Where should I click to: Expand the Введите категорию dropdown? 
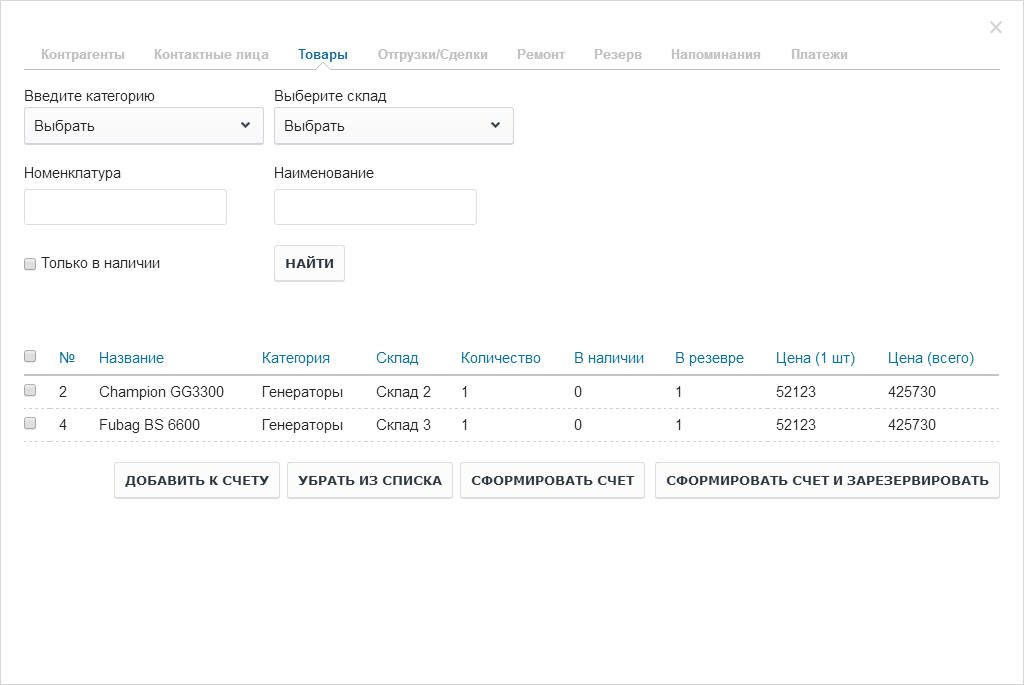pyautogui.click(x=144, y=125)
